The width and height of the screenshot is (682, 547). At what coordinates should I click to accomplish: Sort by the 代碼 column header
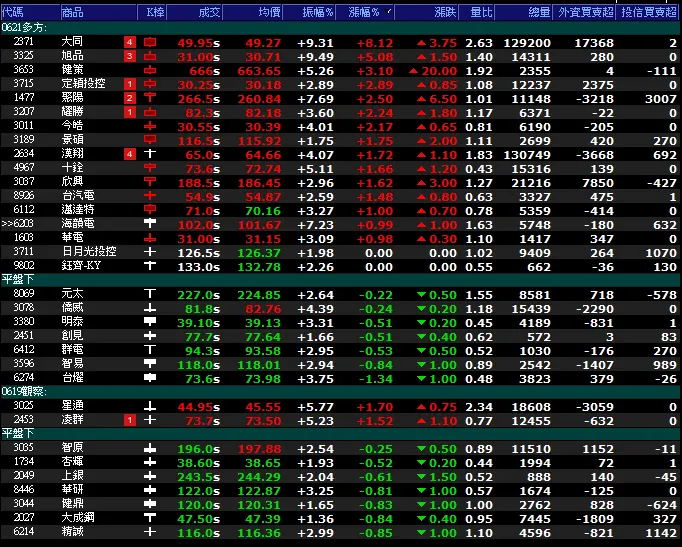click(x=30, y=12)
